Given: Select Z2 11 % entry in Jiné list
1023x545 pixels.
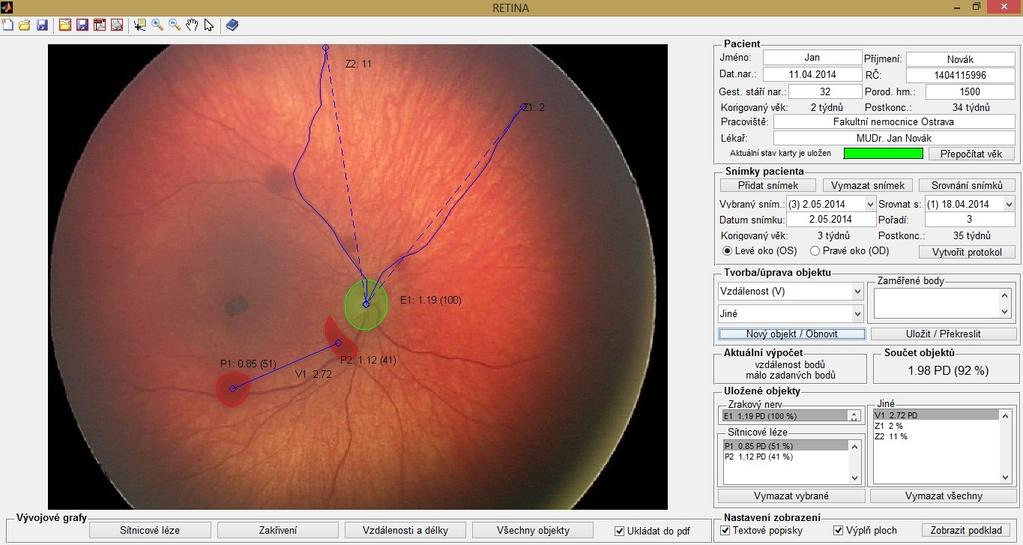Looking at the screenshot, I should (x=936, y=436).
